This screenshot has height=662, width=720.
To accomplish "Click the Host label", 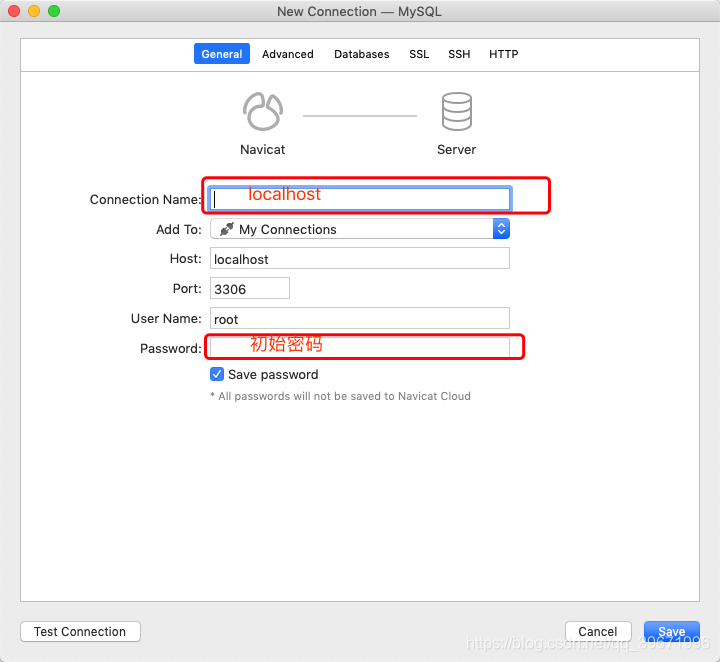I will click(x=186, y=259).
